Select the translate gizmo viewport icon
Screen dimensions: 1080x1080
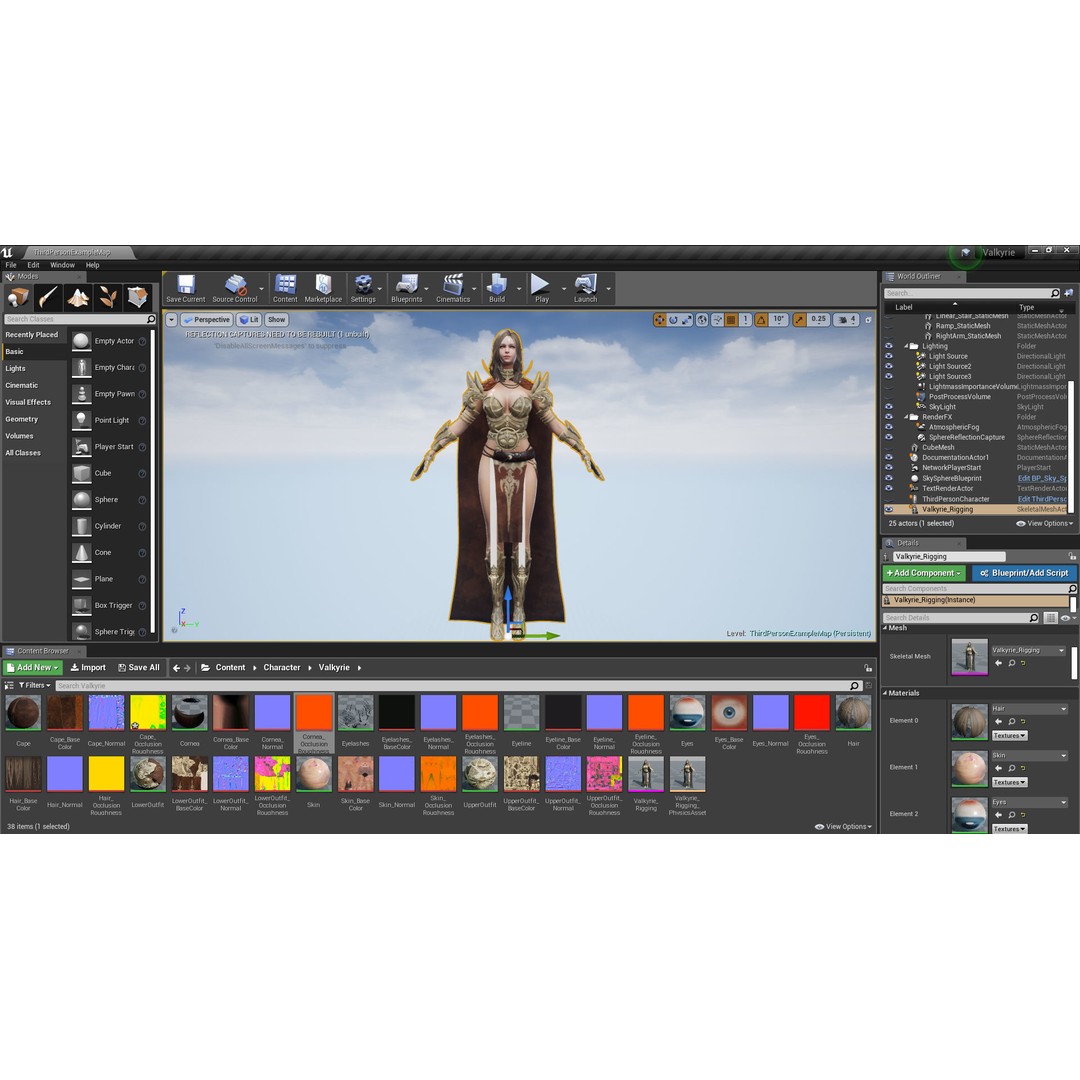pyautogui.click(x=660, y=320)
